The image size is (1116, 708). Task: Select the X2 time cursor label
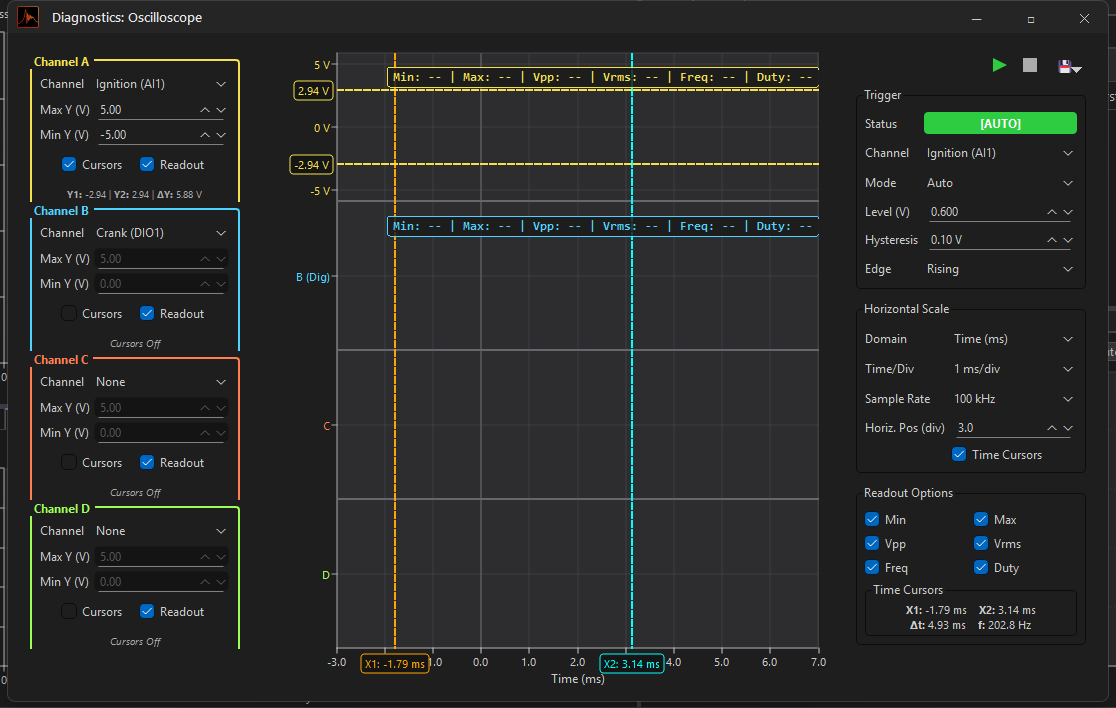632,664
